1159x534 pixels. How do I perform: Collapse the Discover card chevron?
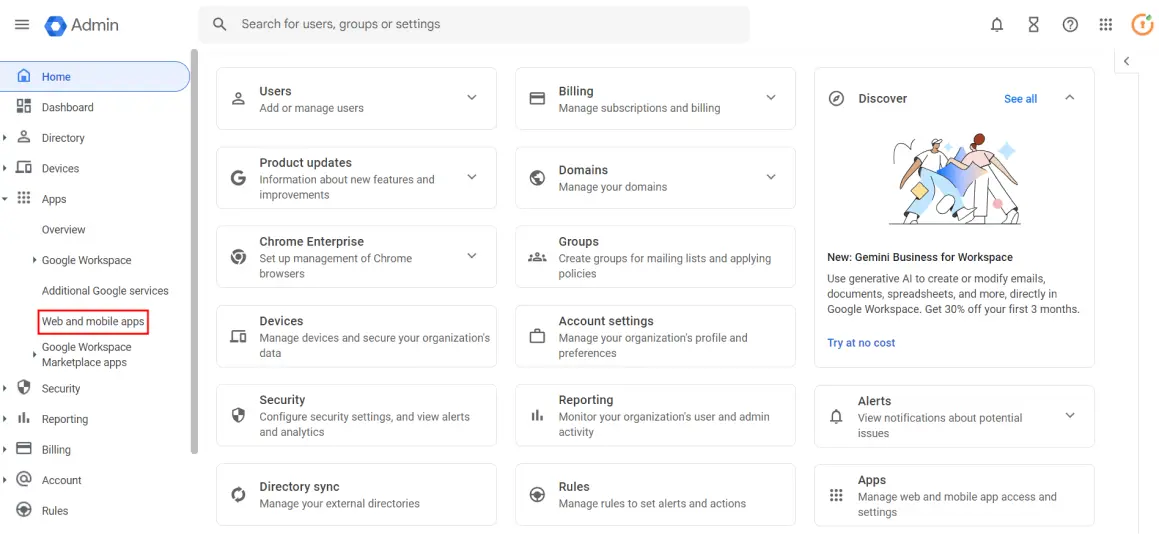[1070, 98]
